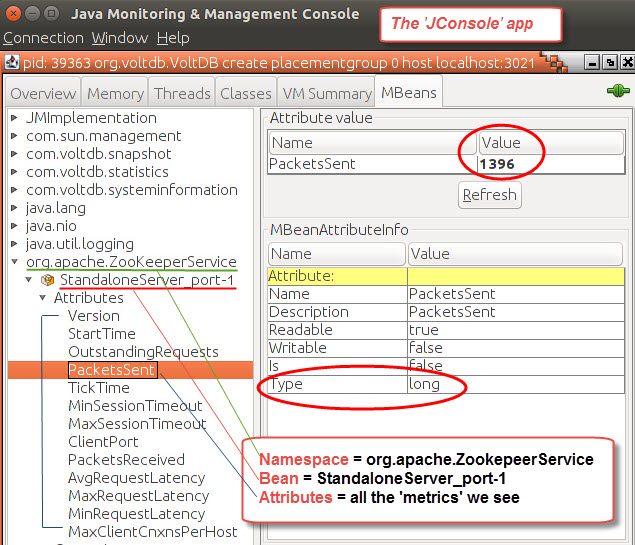Switch to the Threads tab

click(182, 94)
